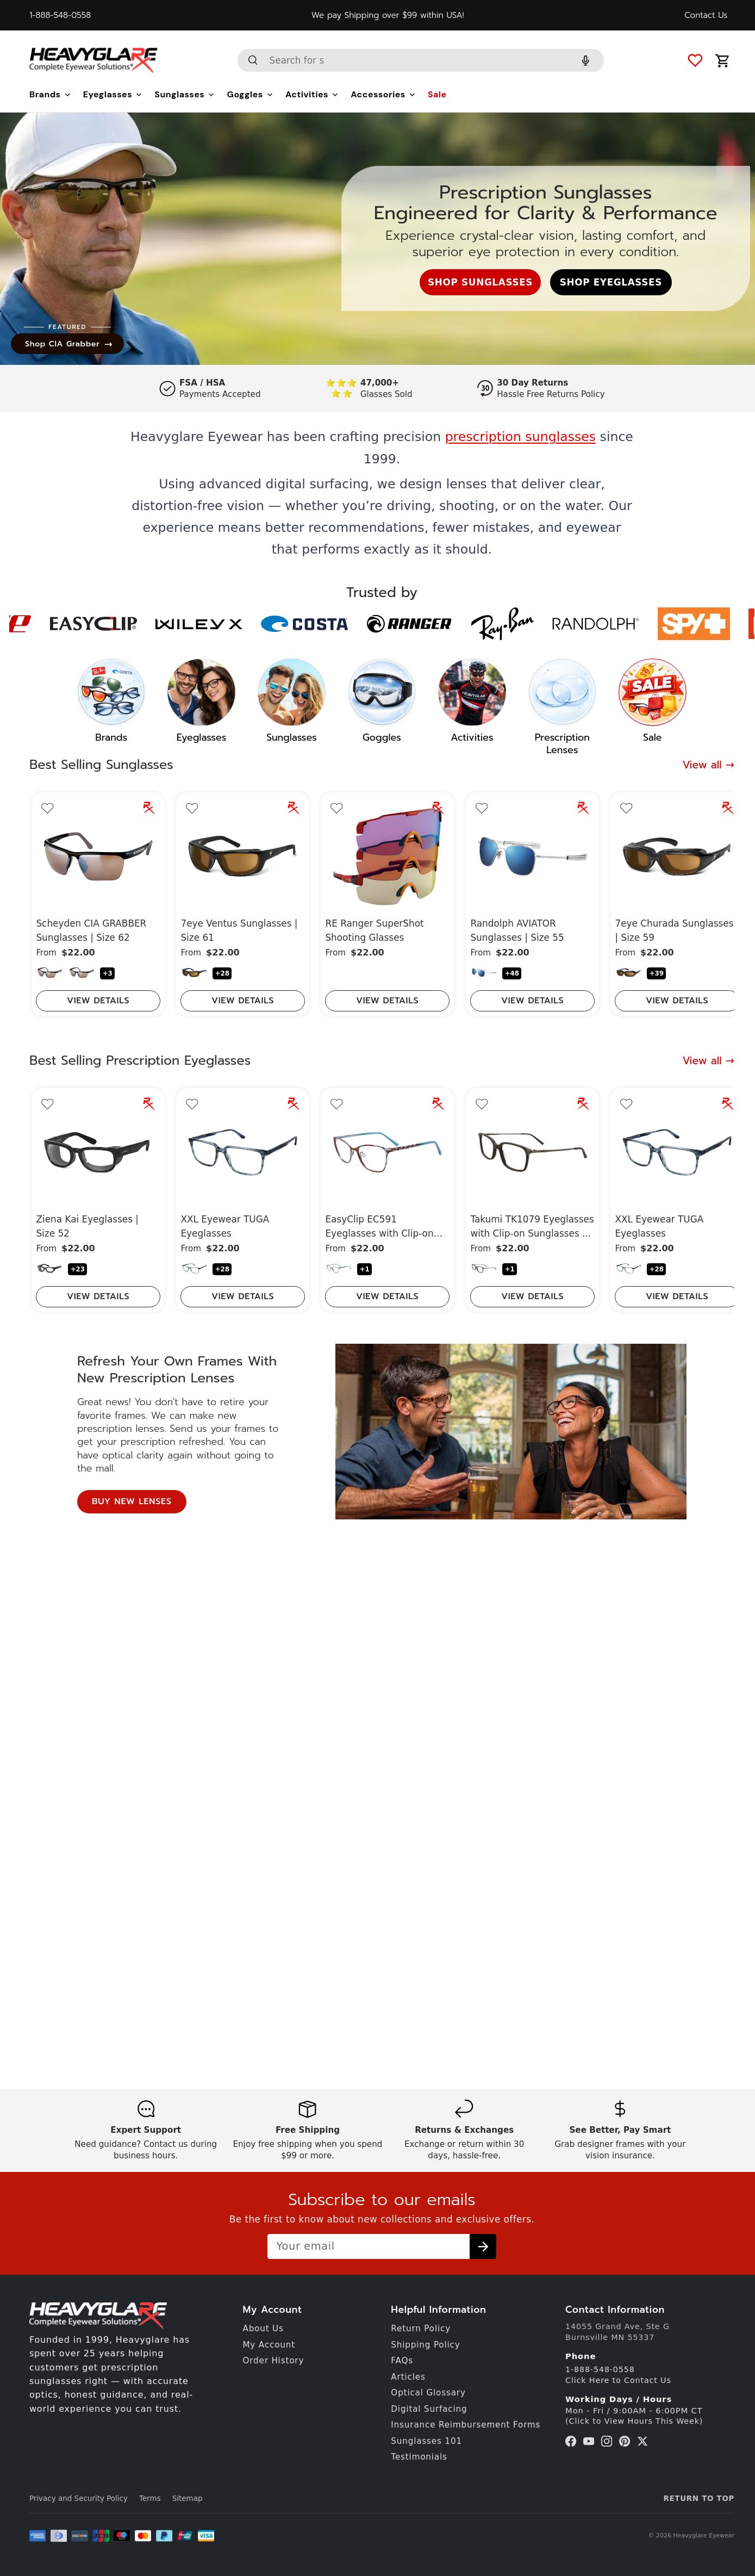Screen dimensions: 755x2576
Task: Click the Facebook icon in footer
Action: [x=571, y=2441]
